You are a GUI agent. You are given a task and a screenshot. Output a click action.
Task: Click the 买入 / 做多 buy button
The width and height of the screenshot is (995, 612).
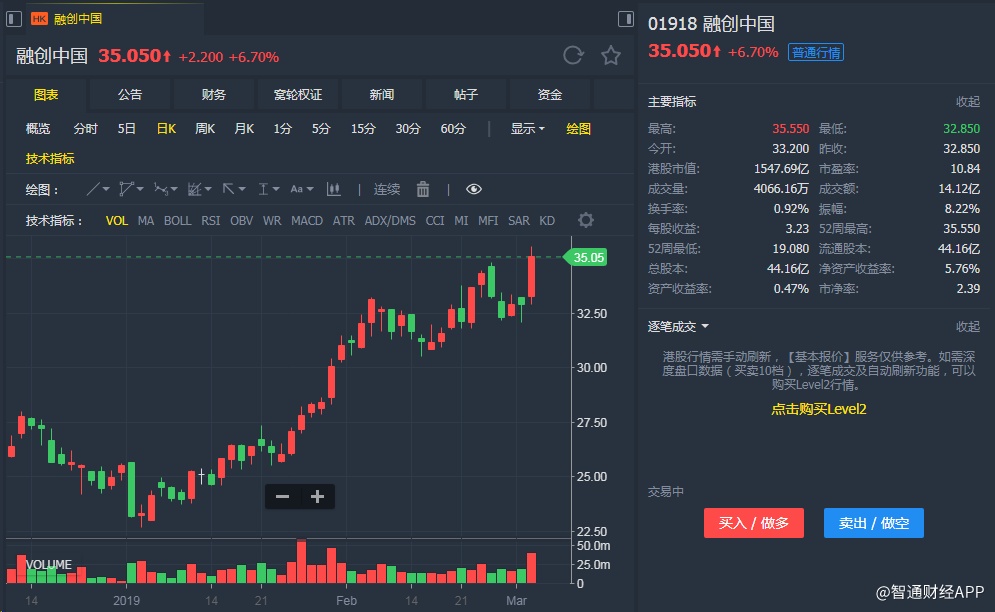(754, 523)
